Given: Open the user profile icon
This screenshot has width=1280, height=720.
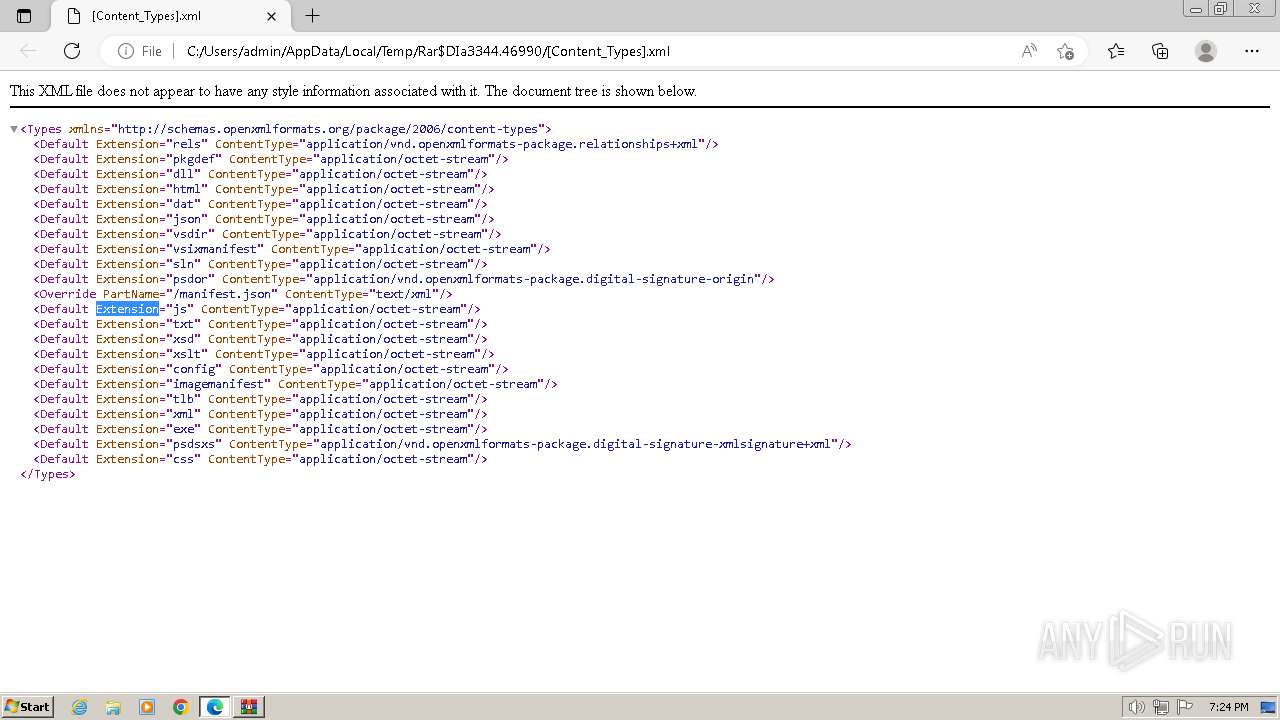Looking at the screenshot, I should 1206,51.
